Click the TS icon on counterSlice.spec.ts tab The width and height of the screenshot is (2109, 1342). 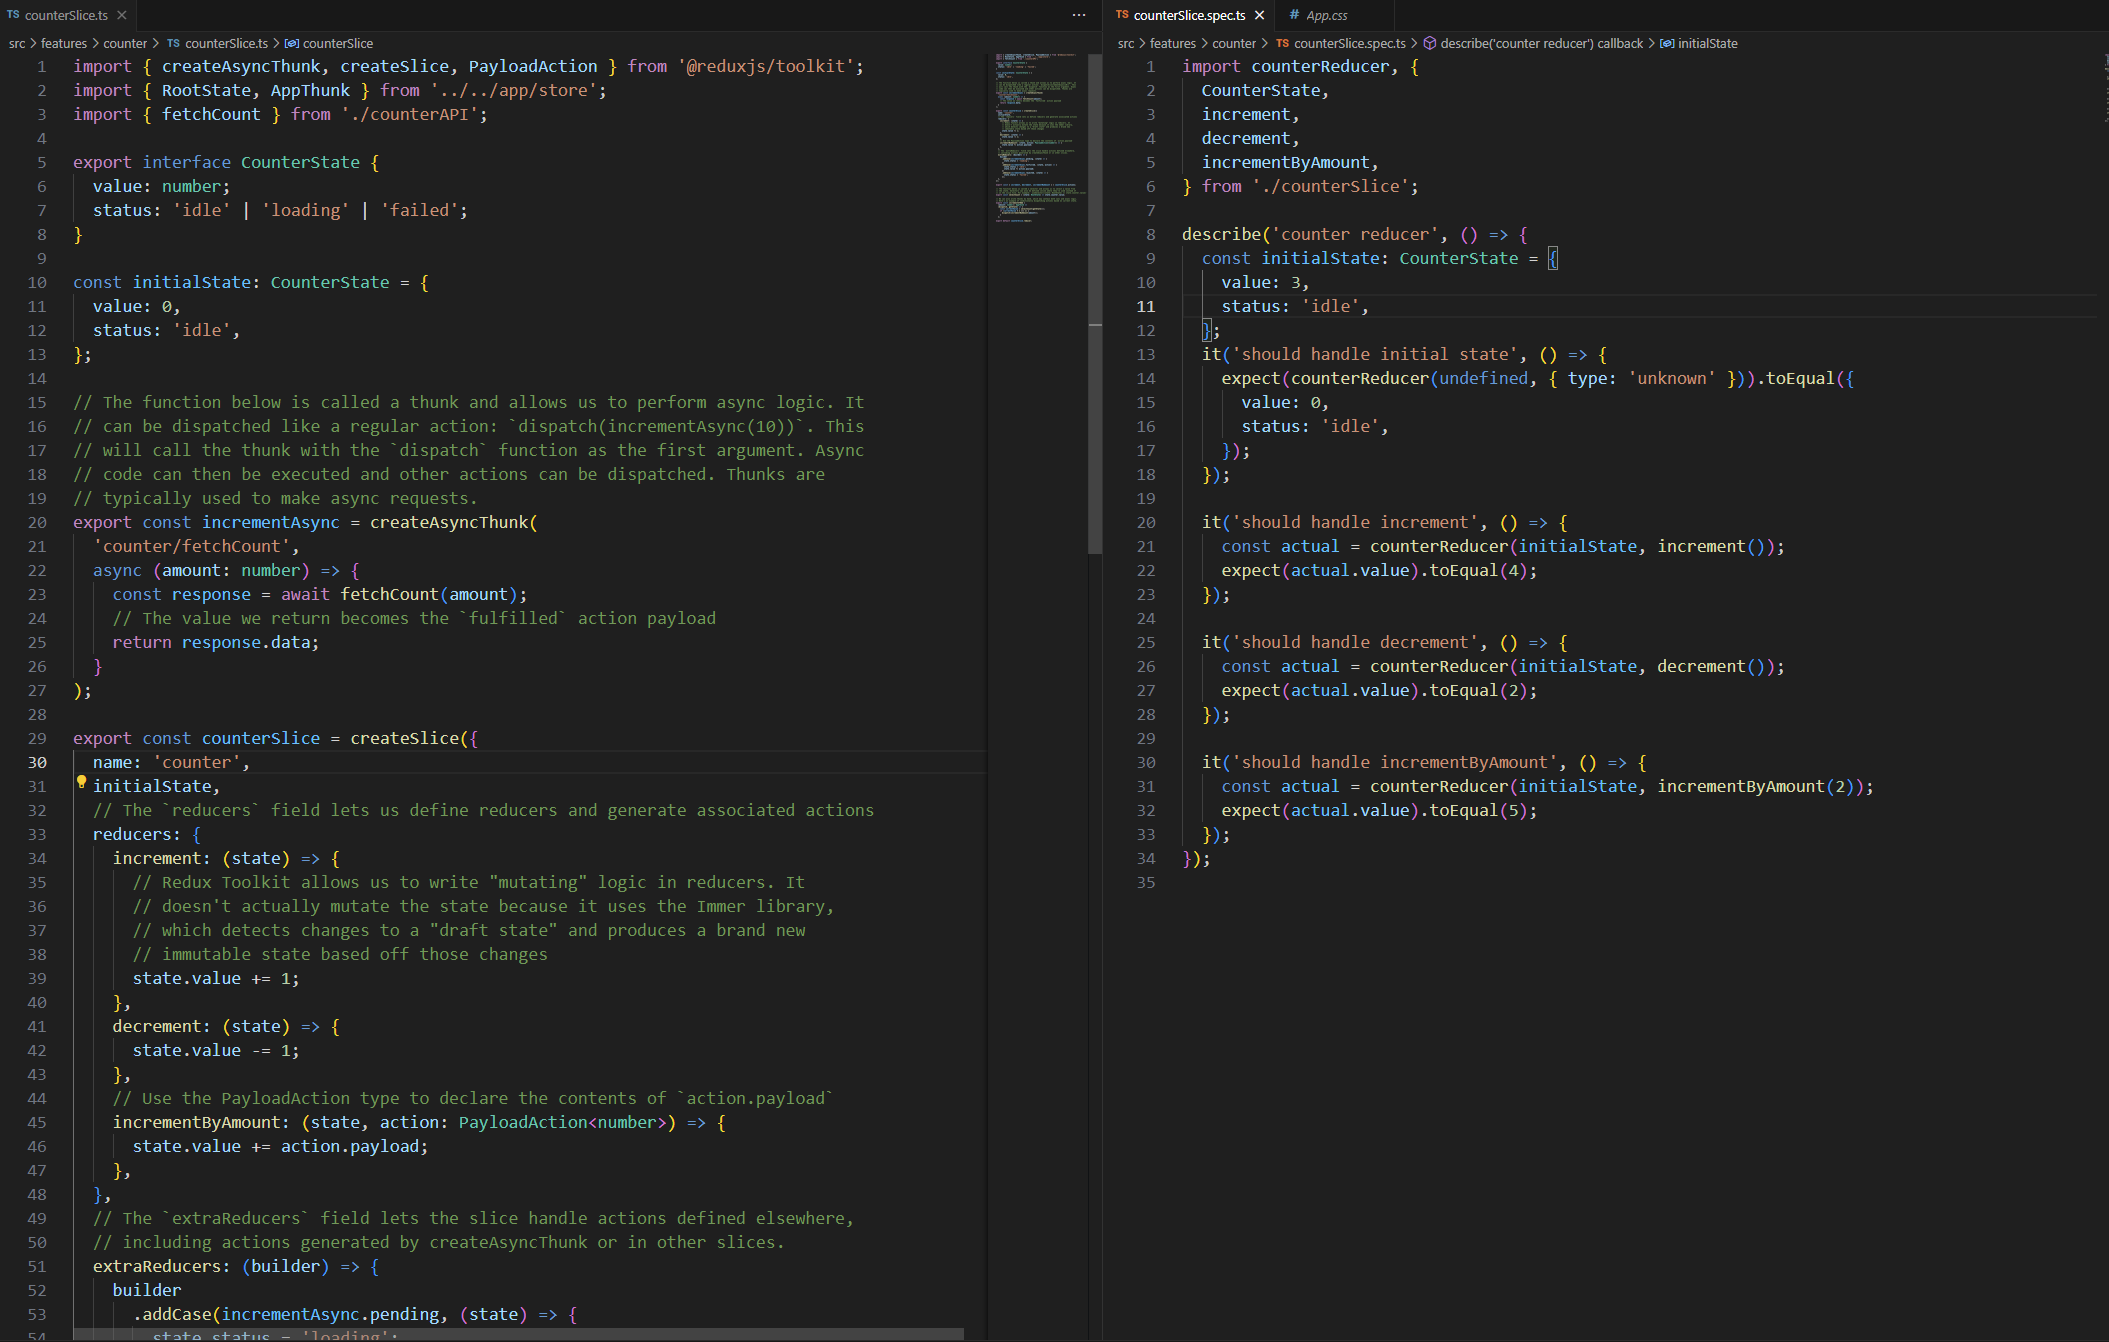1122,15
